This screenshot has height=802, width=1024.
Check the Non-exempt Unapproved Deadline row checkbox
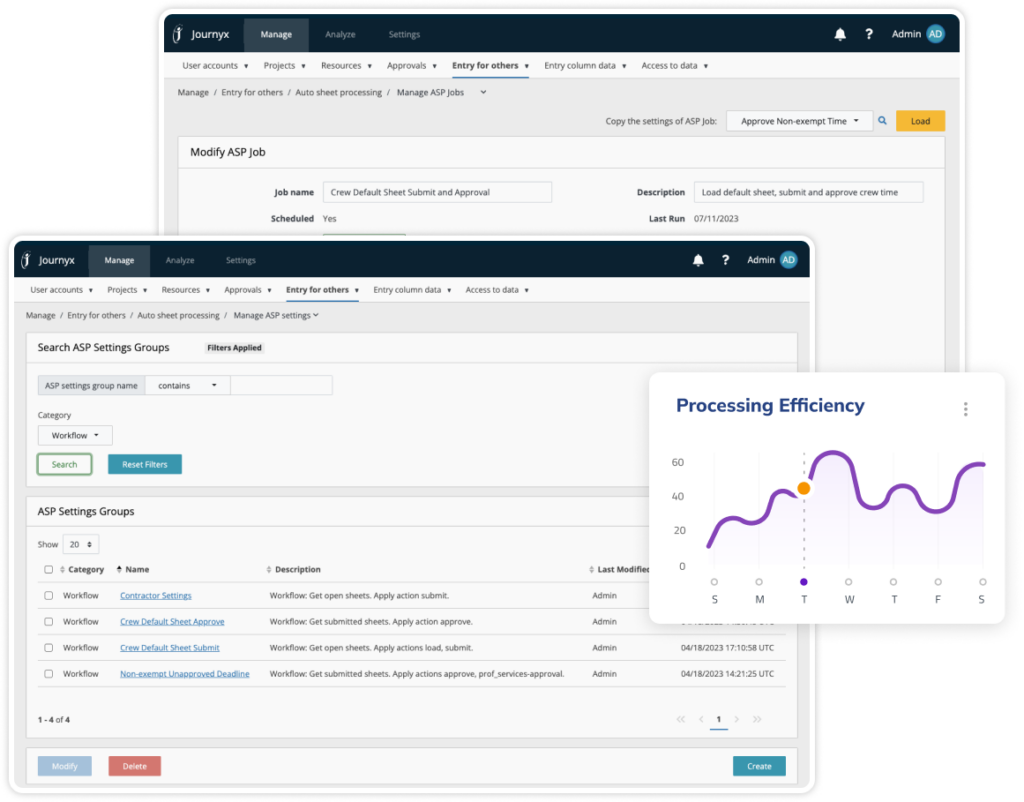pyautogui.click(x=48, y=673)
